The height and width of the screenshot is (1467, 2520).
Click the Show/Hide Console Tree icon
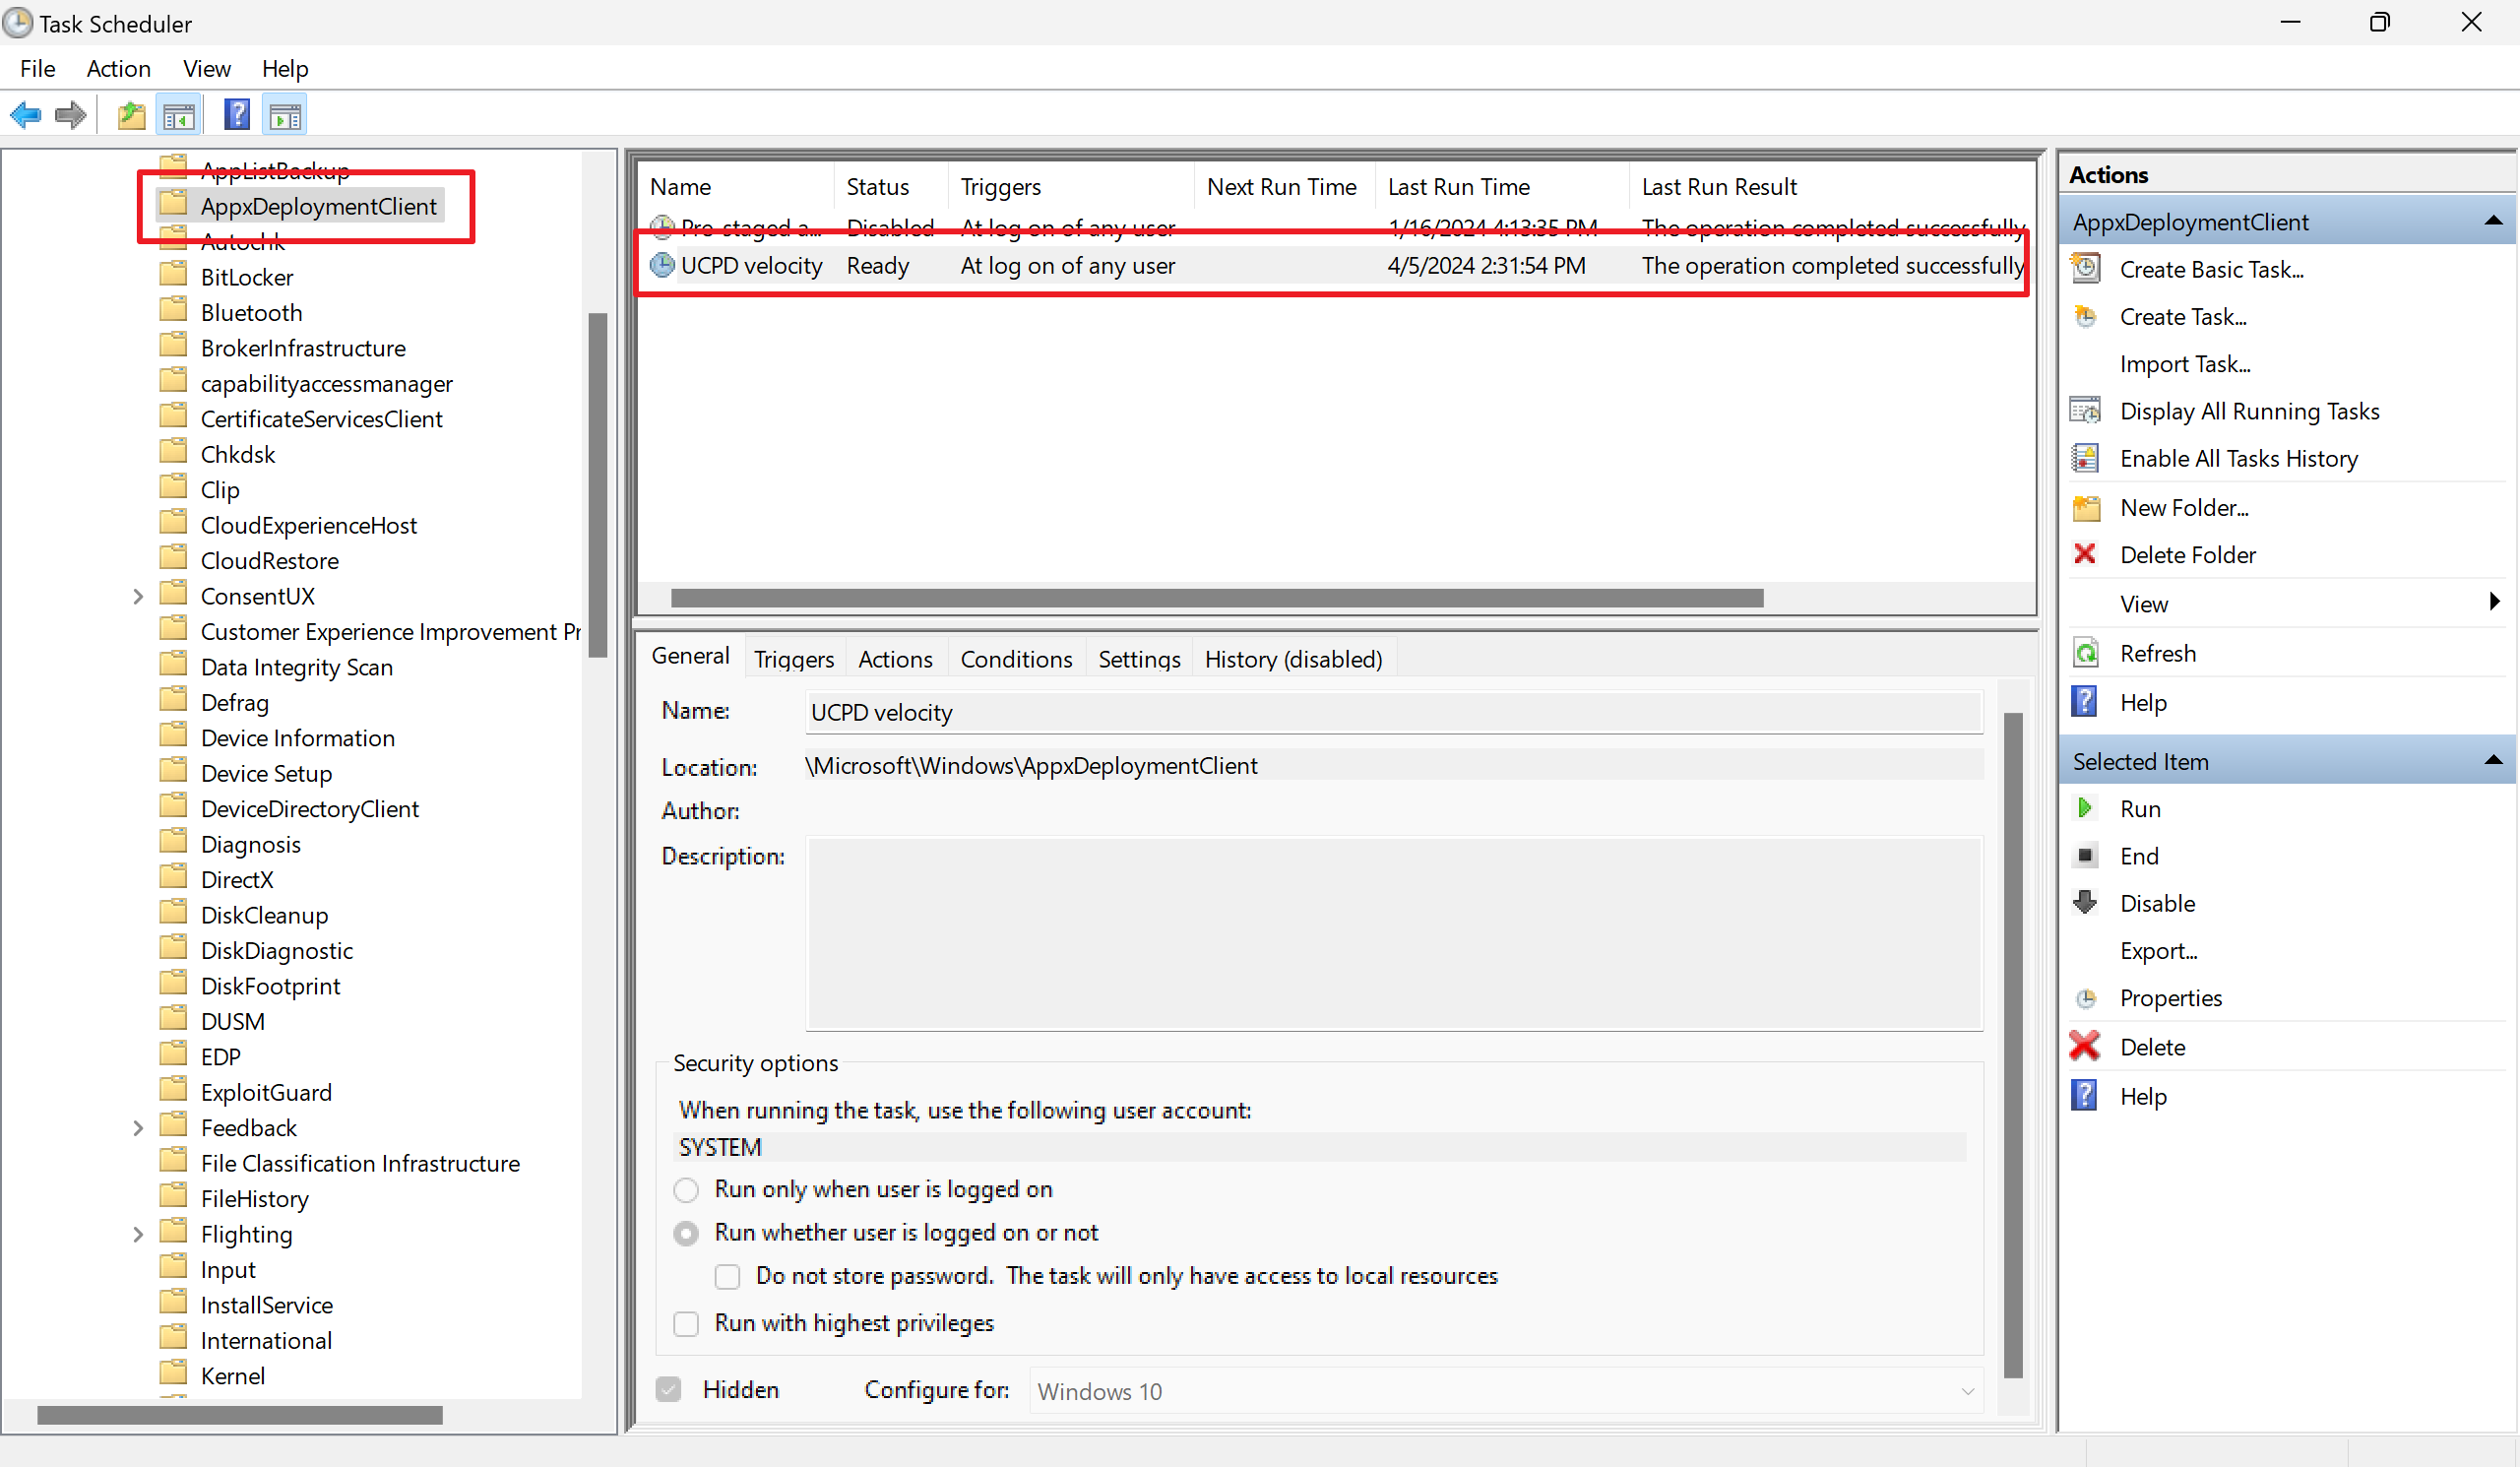tap(180, 116)
